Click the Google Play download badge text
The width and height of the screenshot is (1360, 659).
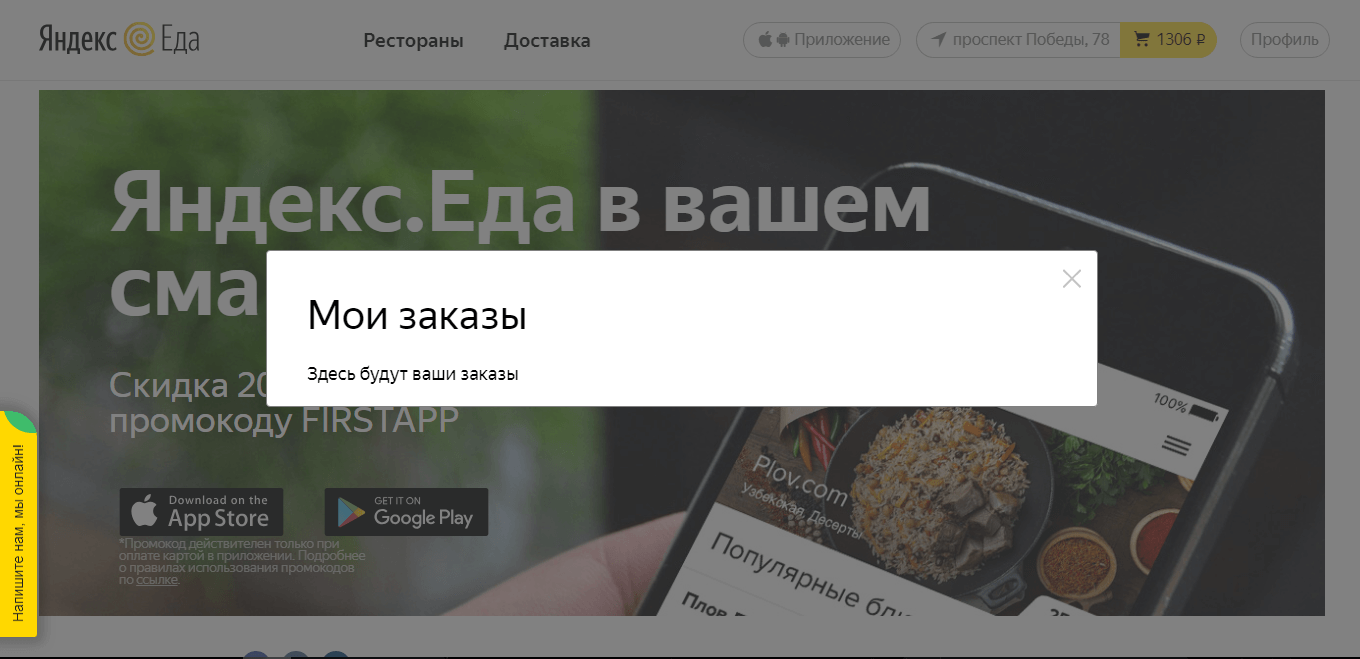pyautogui.click(x=423, y=512)
